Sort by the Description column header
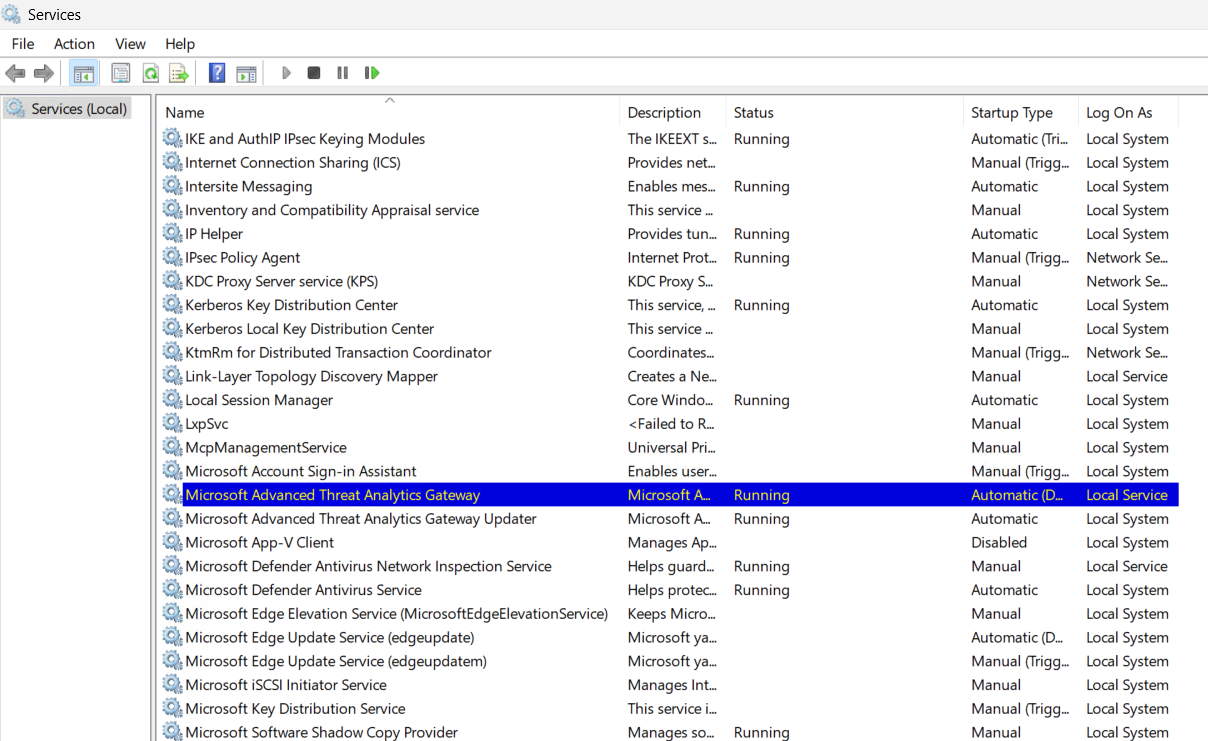Image resolution: width=1208 pixels, height=741 pixels. tap(672, 112)
